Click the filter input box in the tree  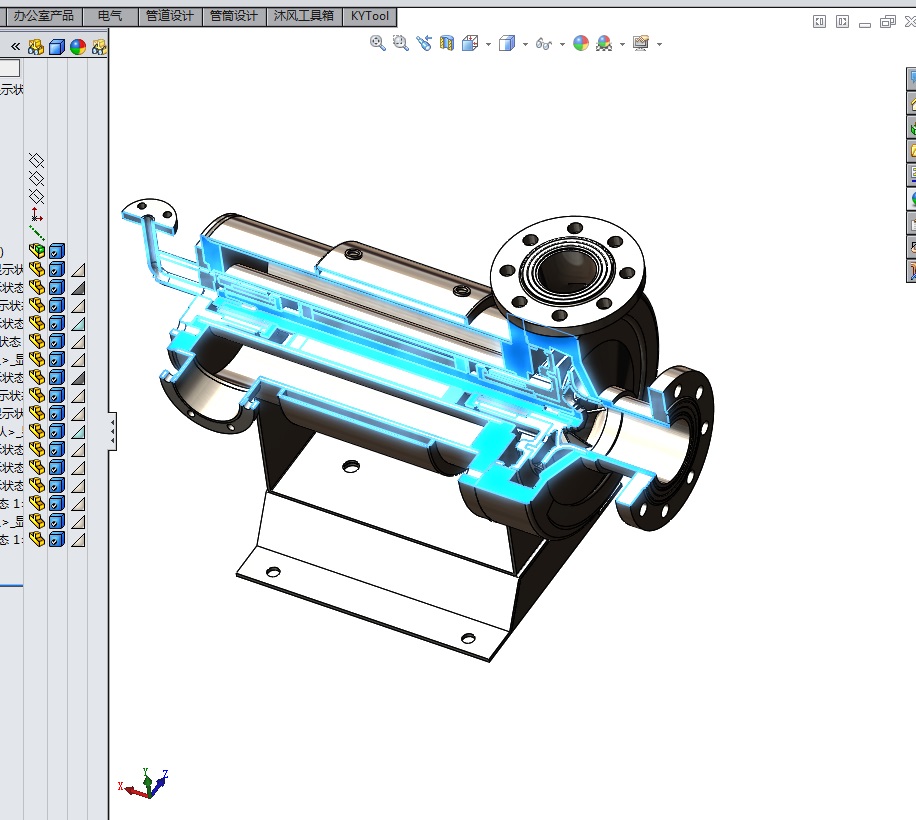10,68
